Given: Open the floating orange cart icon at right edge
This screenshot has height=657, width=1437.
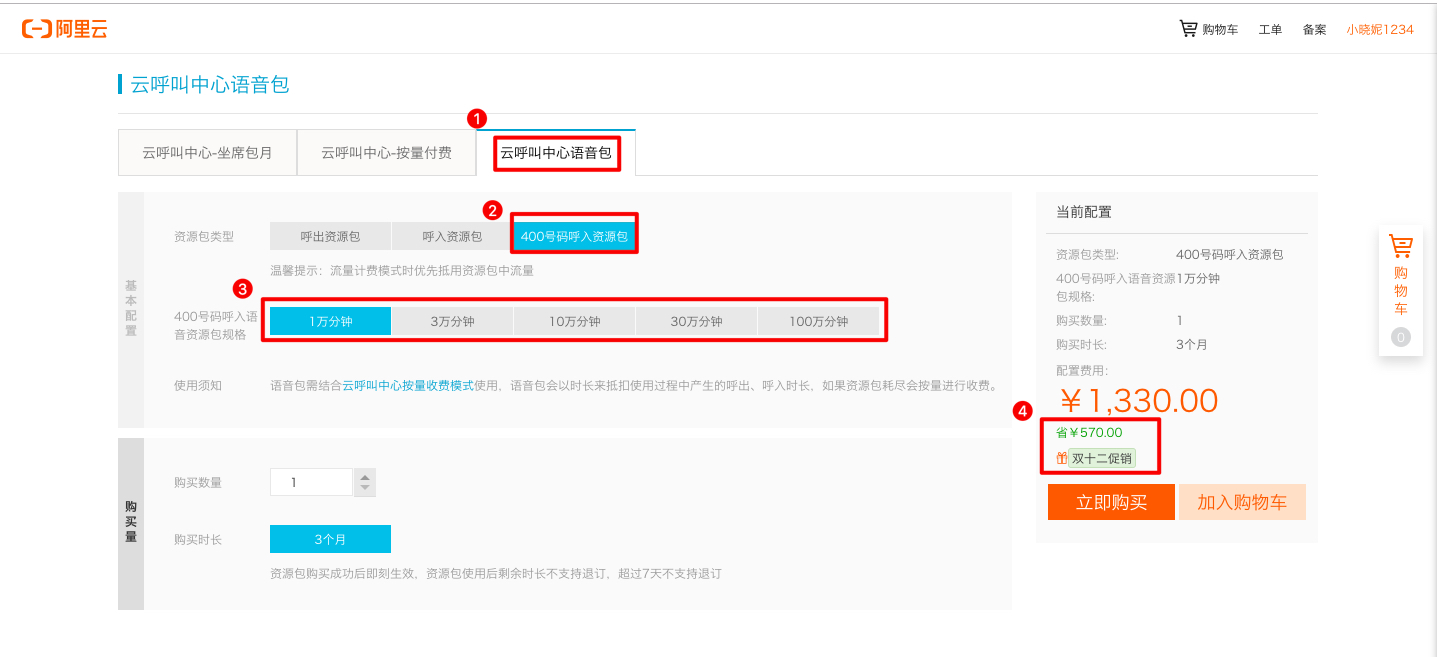Looking at the screenshot, I should pyautogui.click(x=1401, y=246).
